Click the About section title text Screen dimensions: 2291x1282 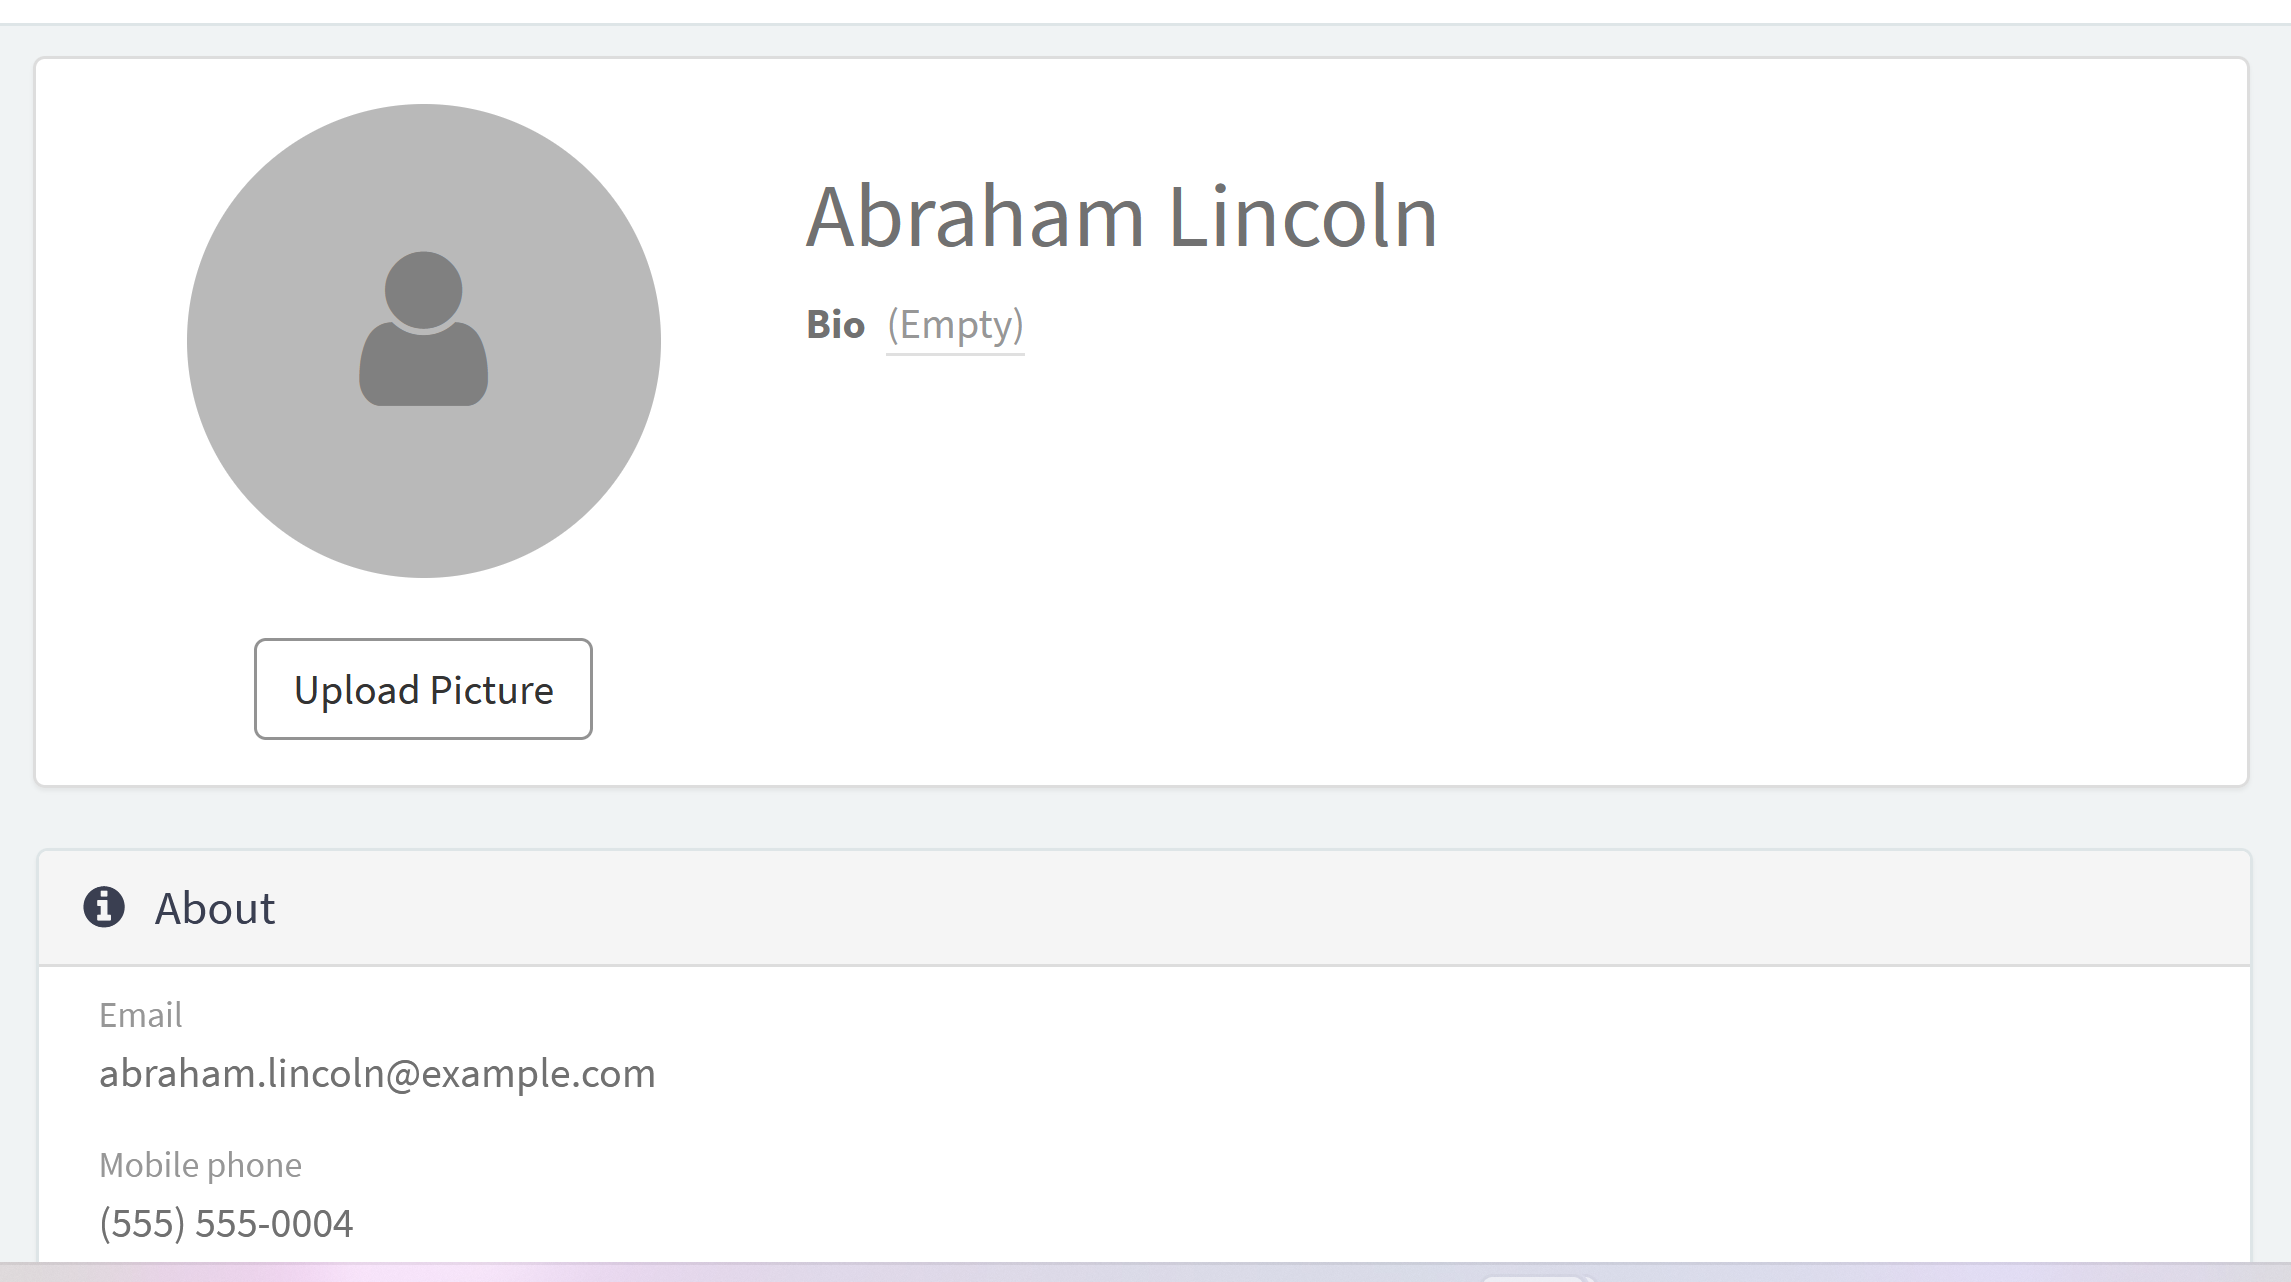(215, 908)
